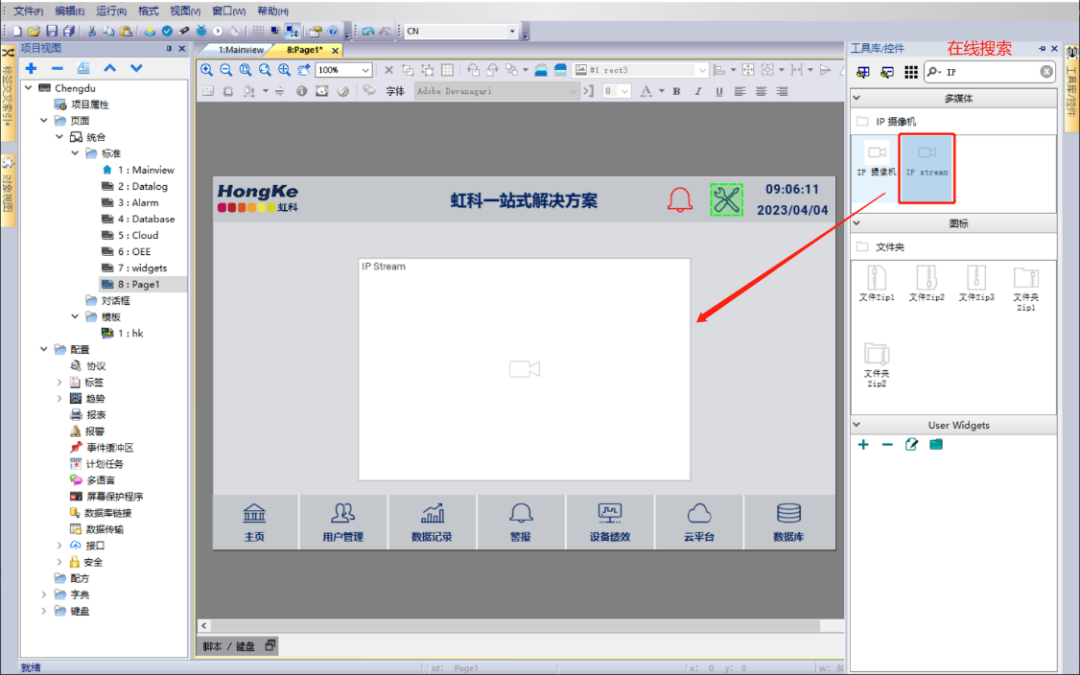Open the 编辑(E) menu

70,11
